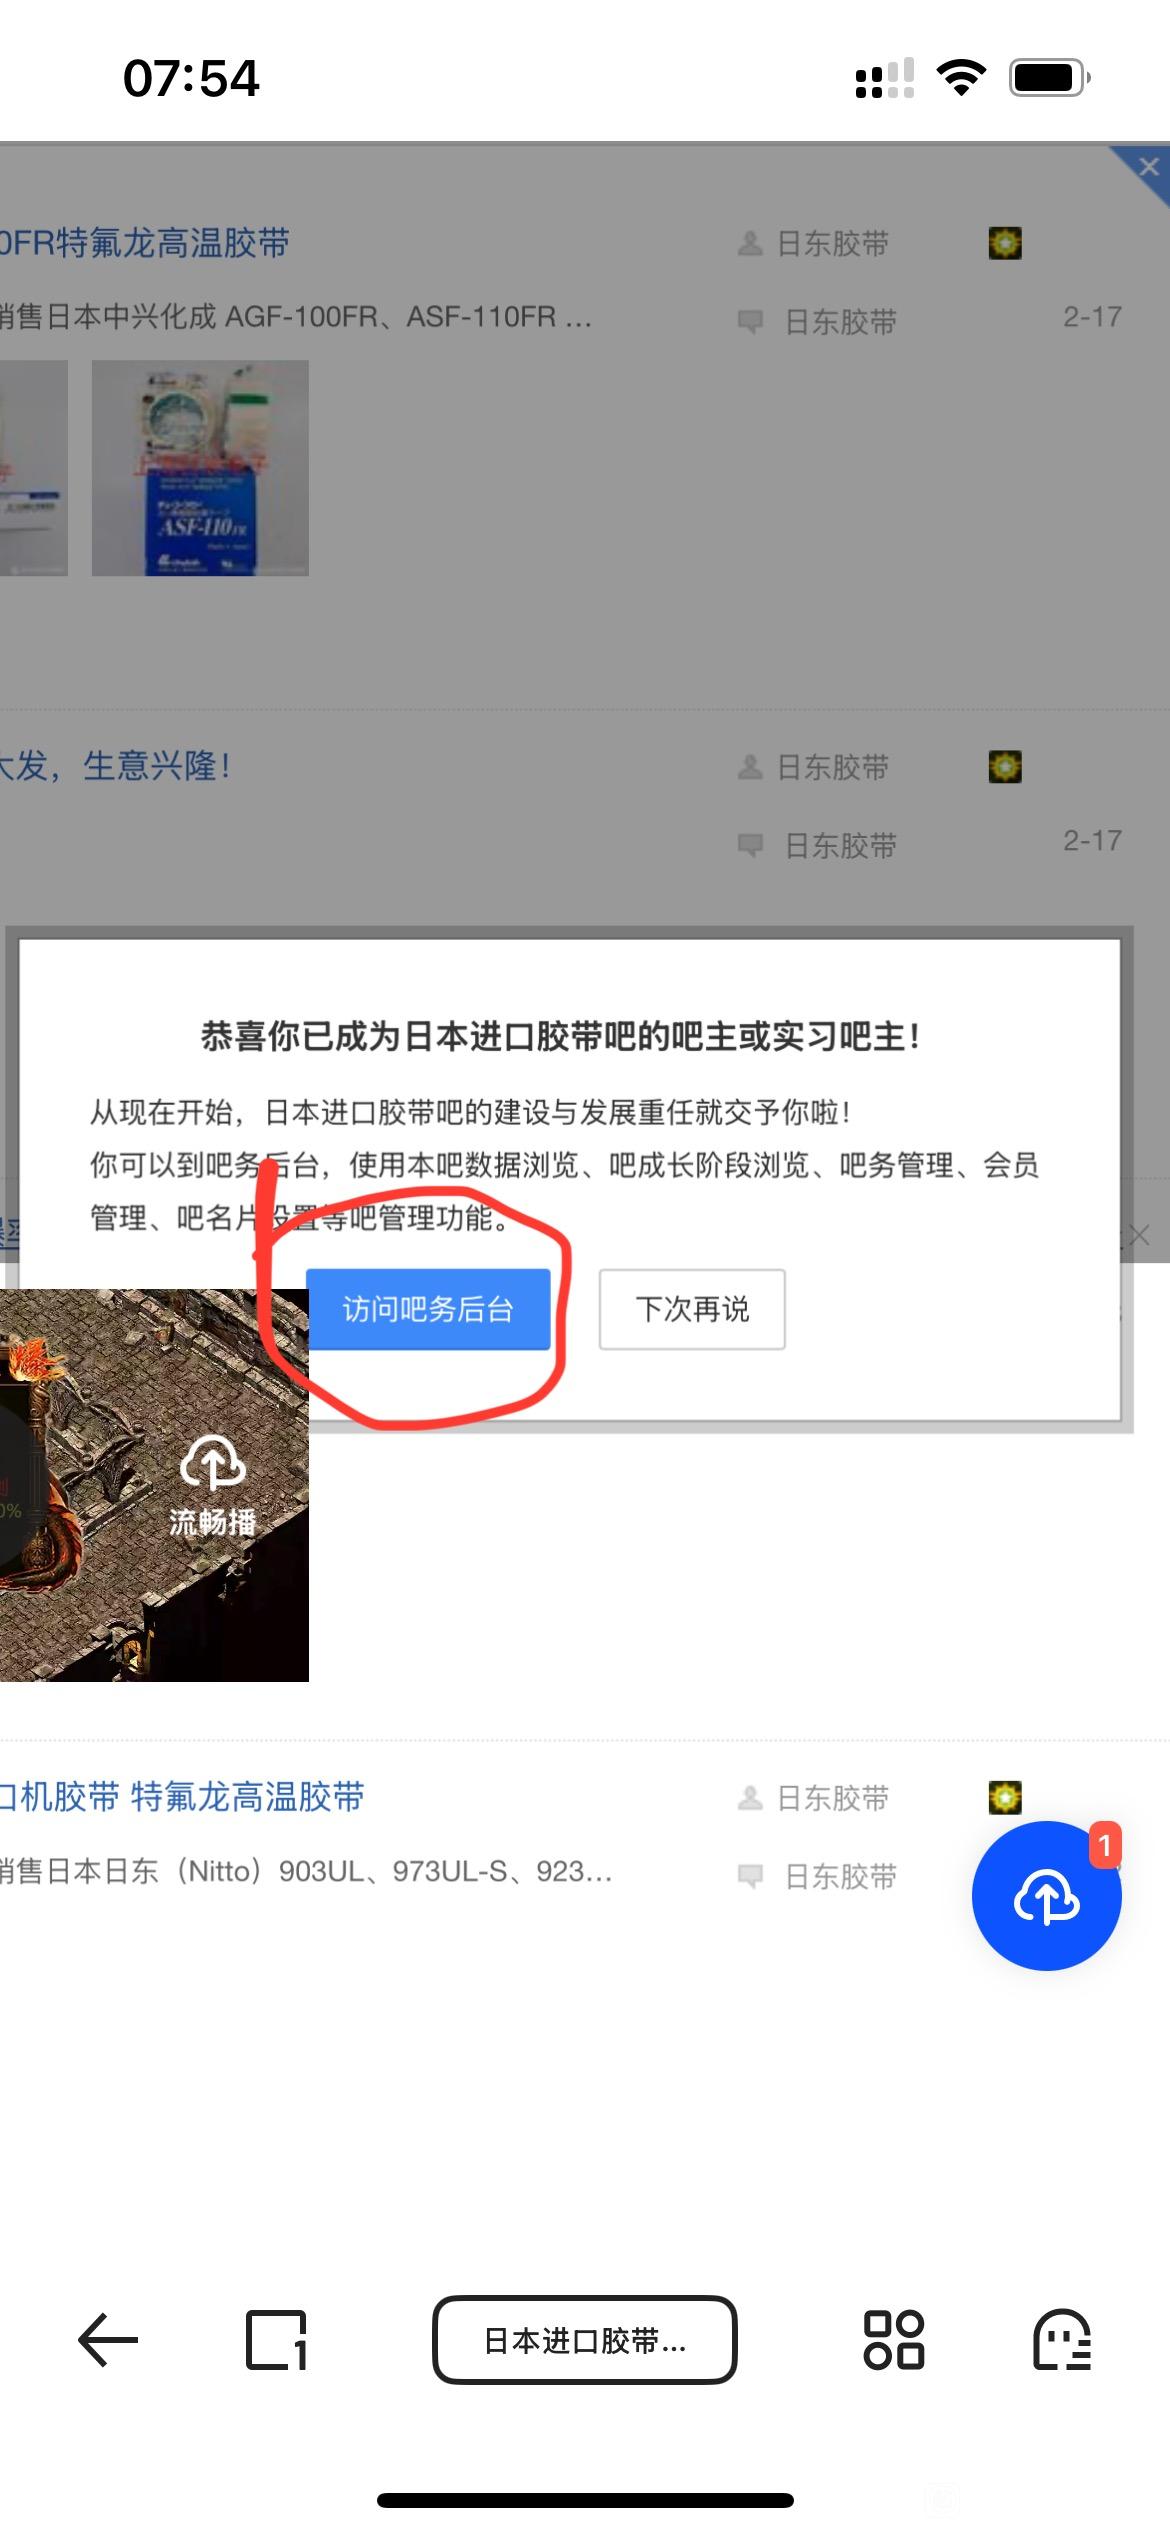Open the FR特氟龙高温胶带 post title
This screenshot has height=2532, width=1170.
click(145, 243)
